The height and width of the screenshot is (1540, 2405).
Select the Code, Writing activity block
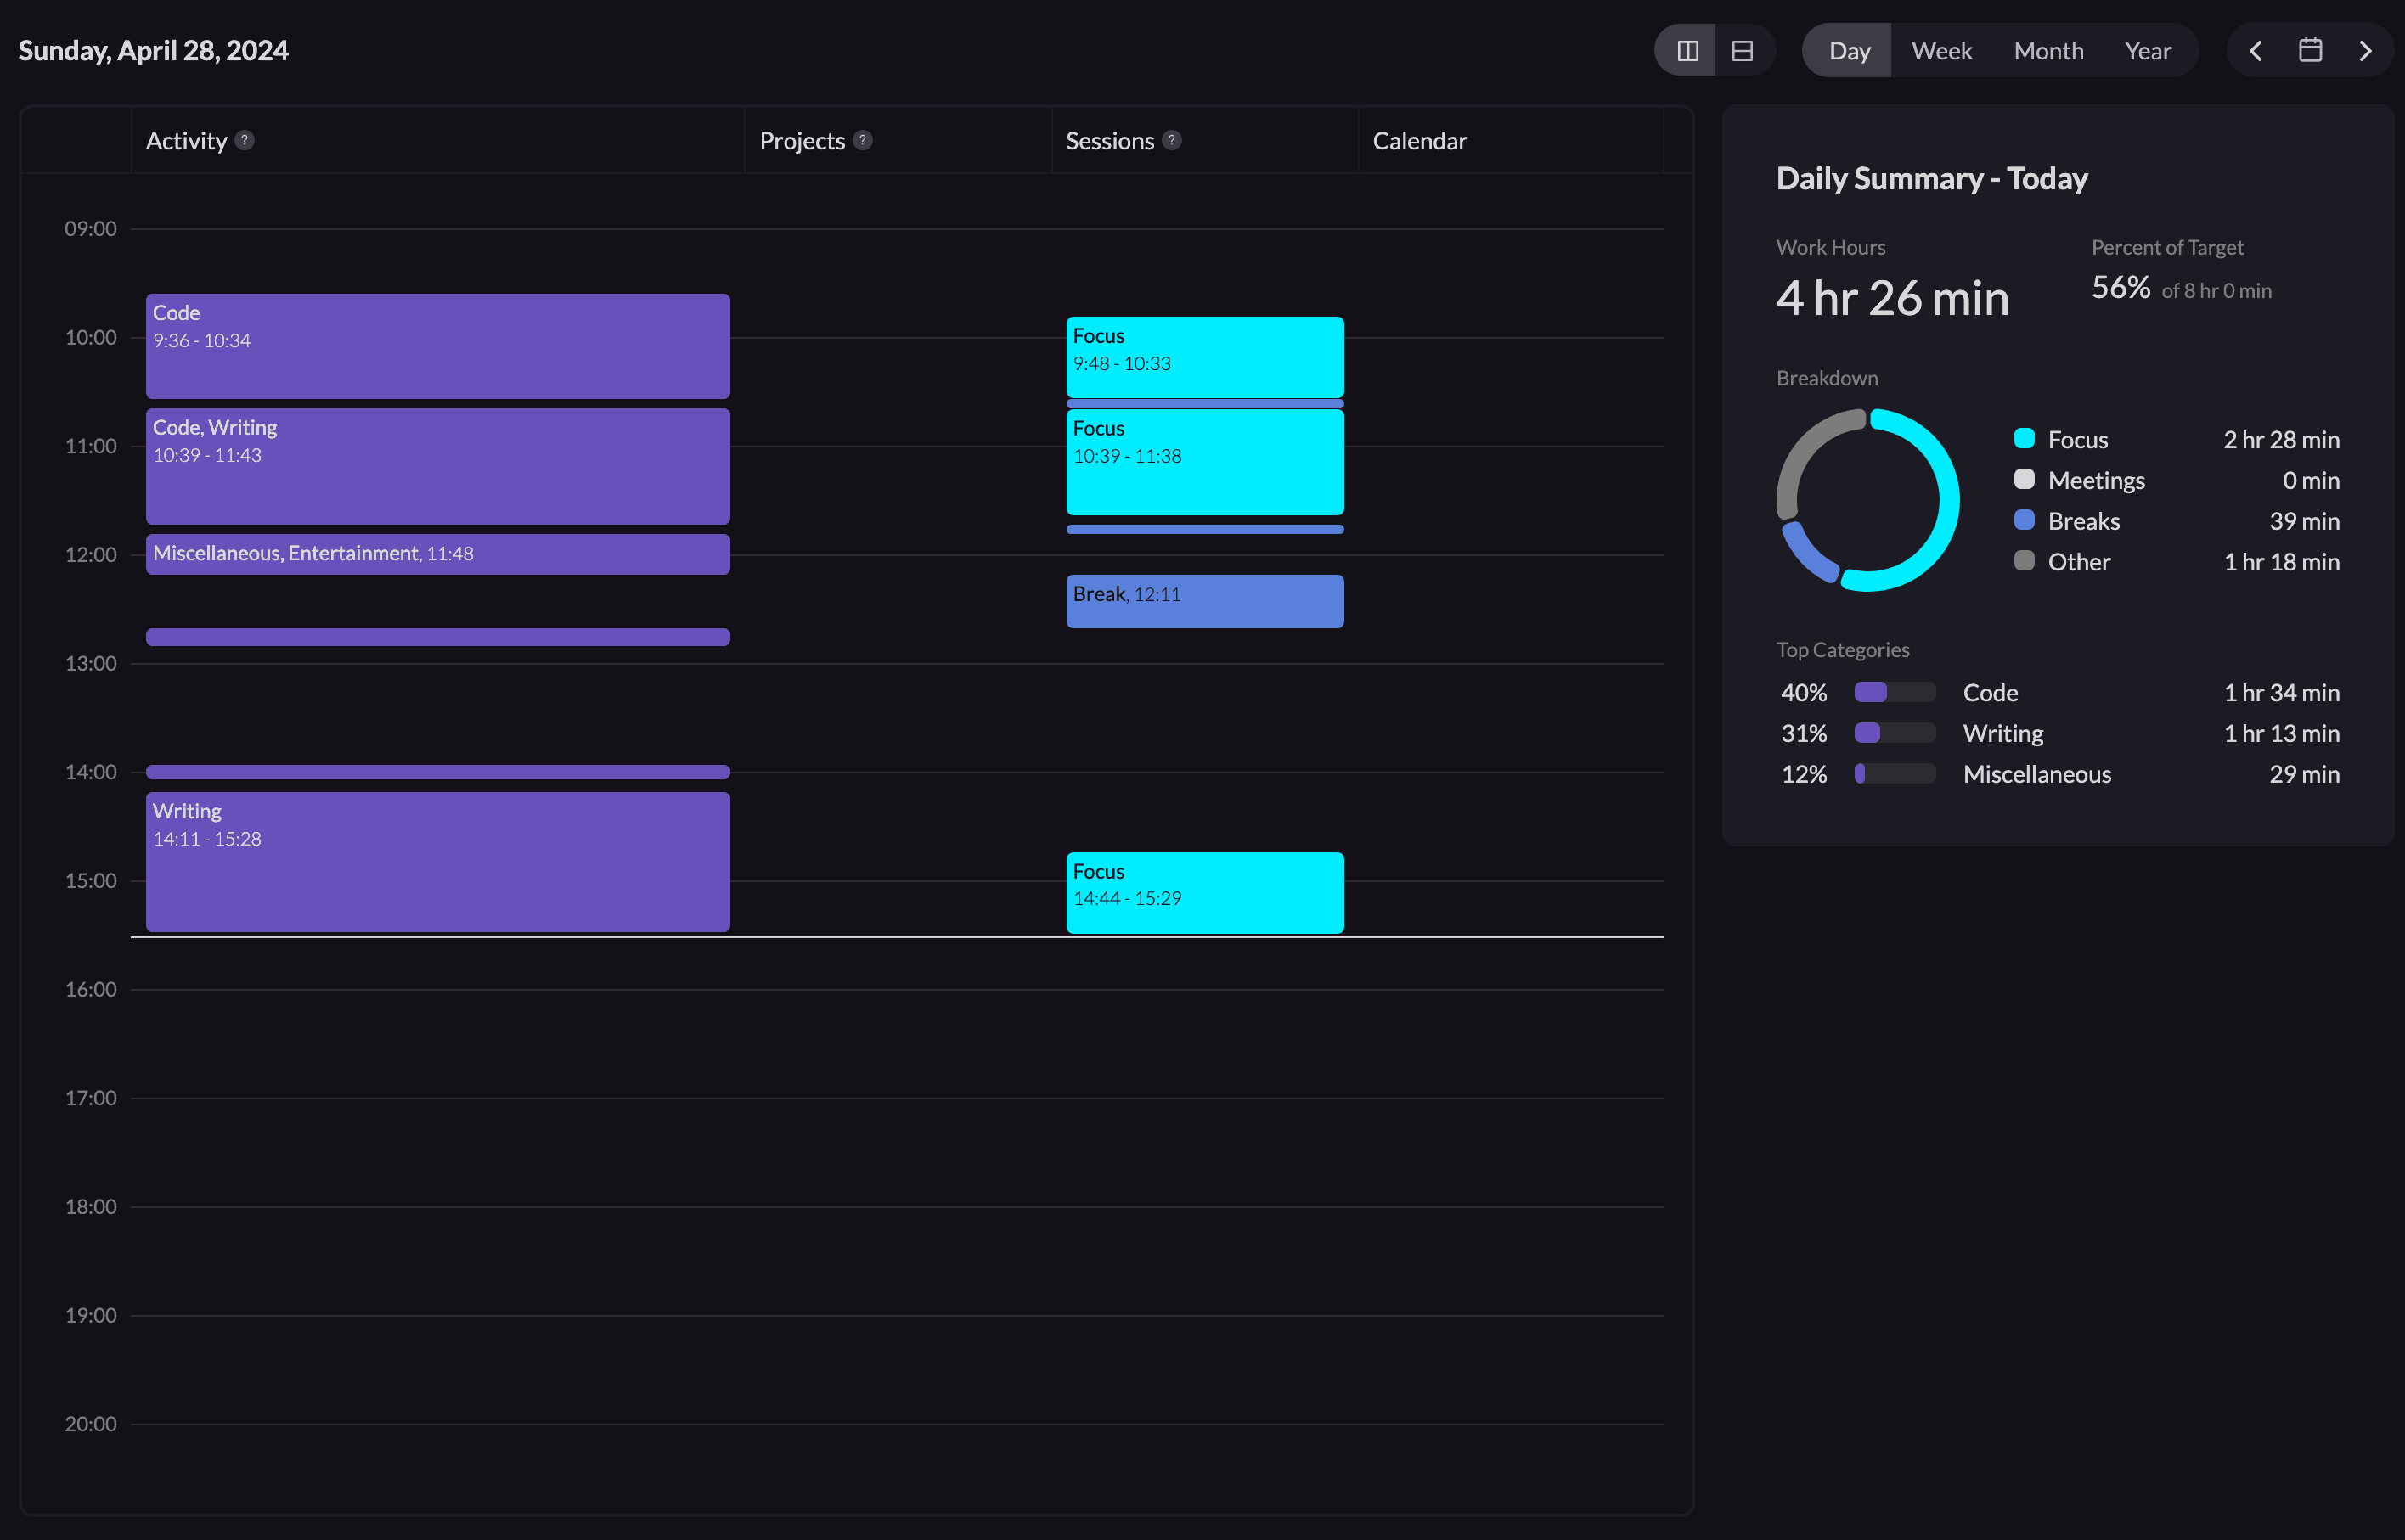438,466
